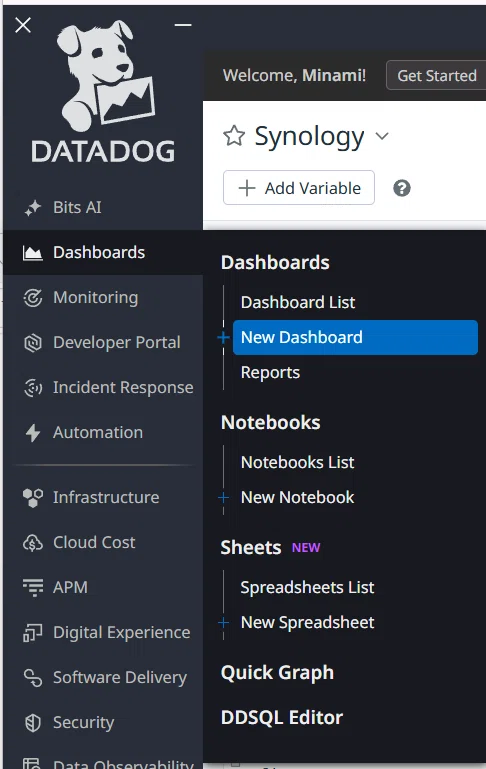Open Dashboard List from the submenu

(x=298, y=302)
